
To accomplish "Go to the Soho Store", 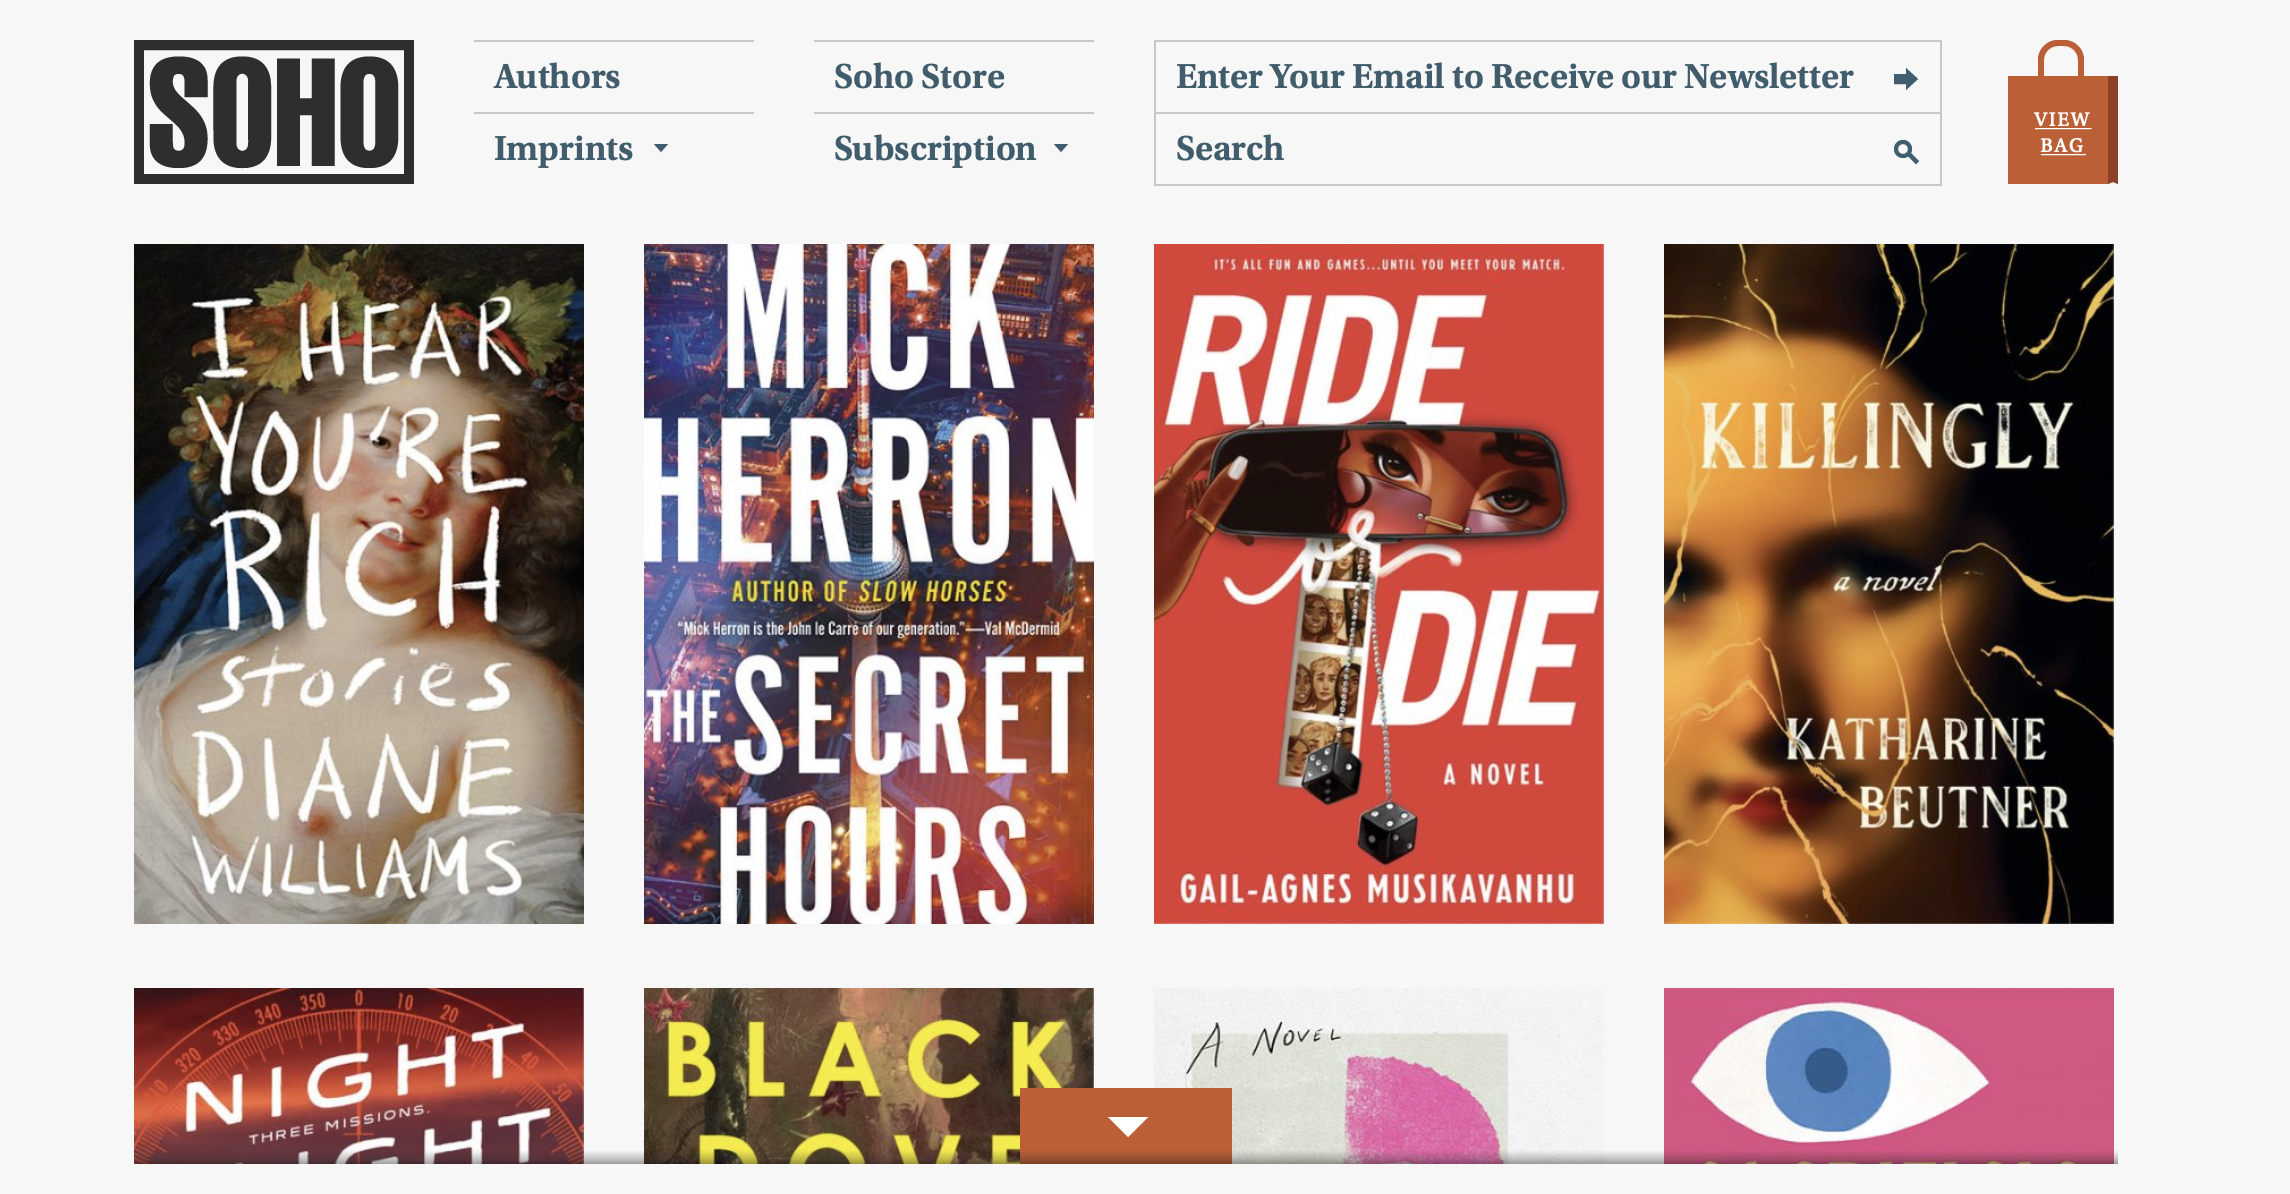I will pos(919,77).
